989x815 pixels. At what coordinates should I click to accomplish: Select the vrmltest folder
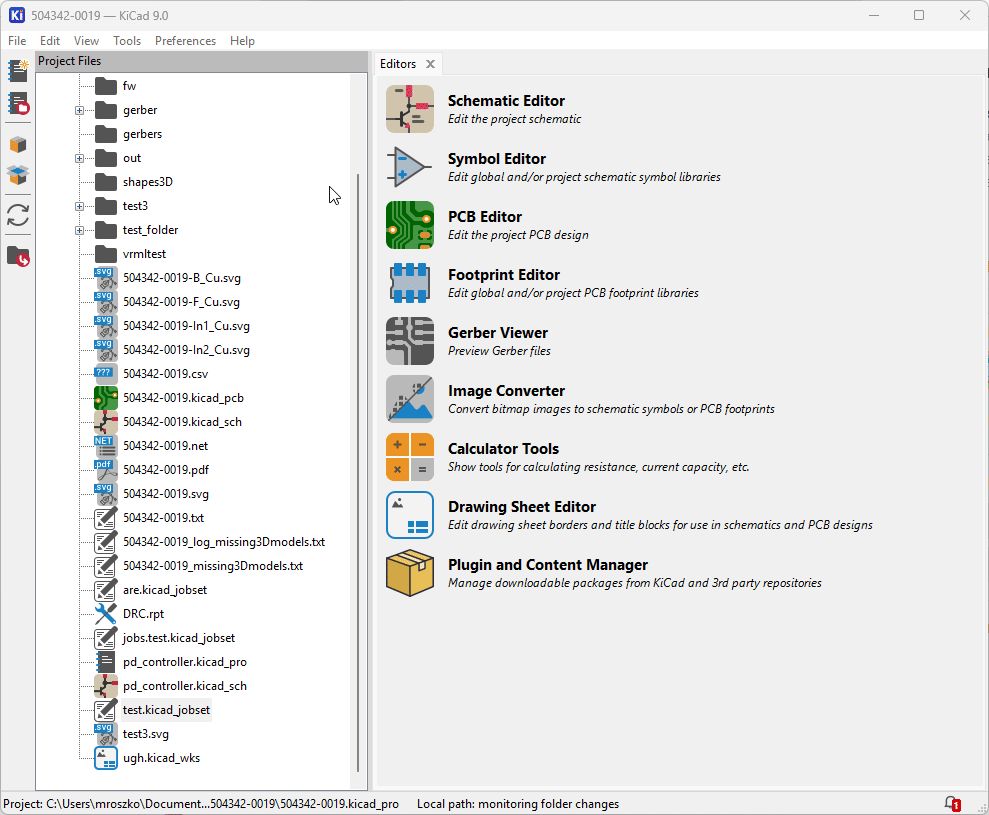[144, 254]
